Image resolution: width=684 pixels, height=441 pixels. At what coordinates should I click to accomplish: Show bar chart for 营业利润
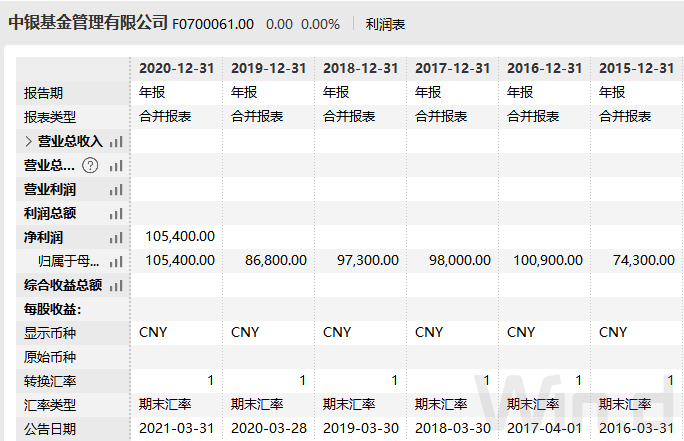pyautogui.click(x=116, y=189)
